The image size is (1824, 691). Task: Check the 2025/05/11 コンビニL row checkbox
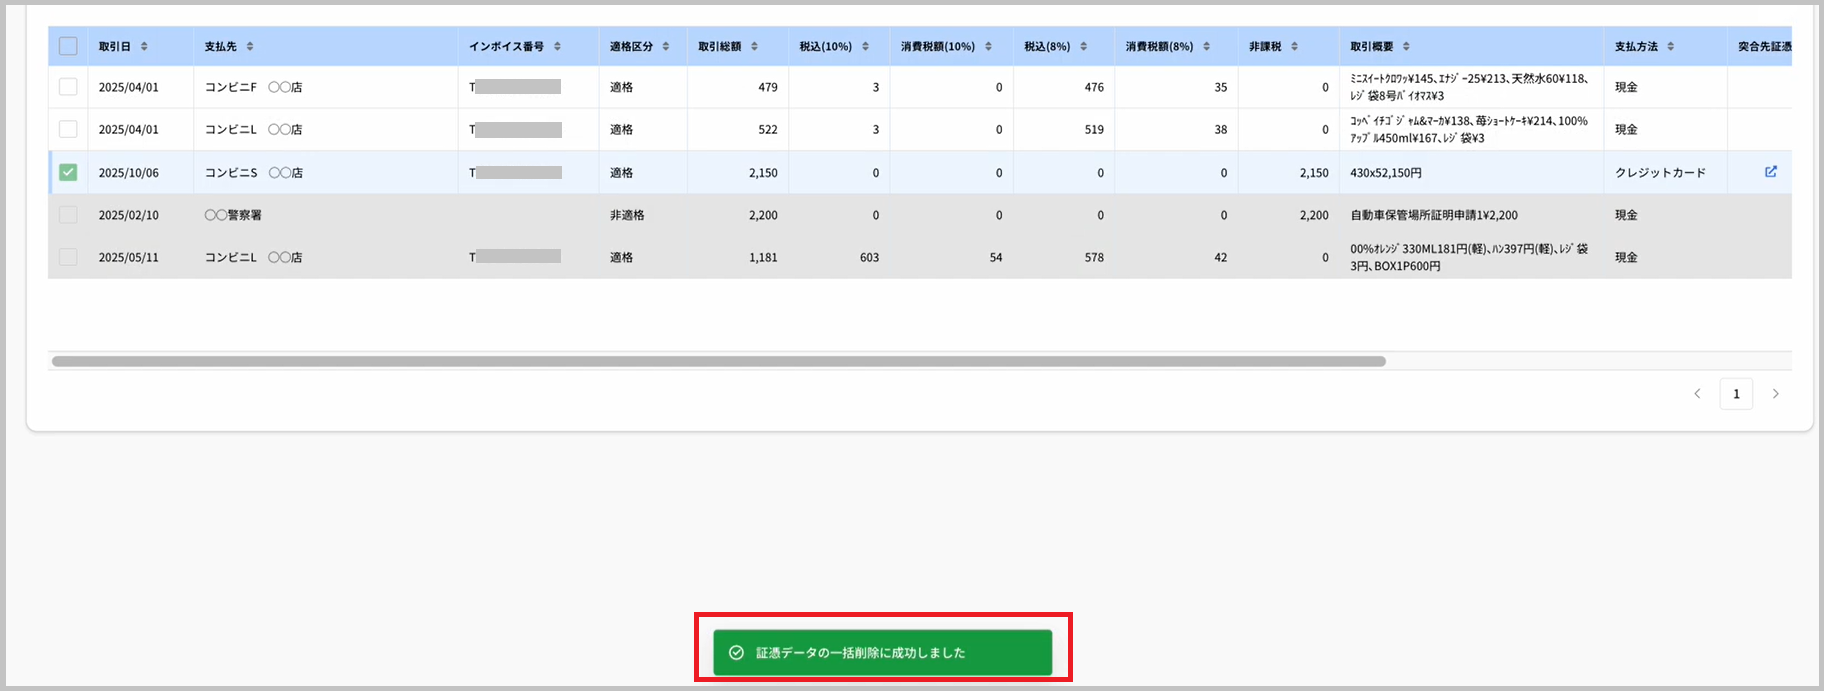(x=68, y=257)
